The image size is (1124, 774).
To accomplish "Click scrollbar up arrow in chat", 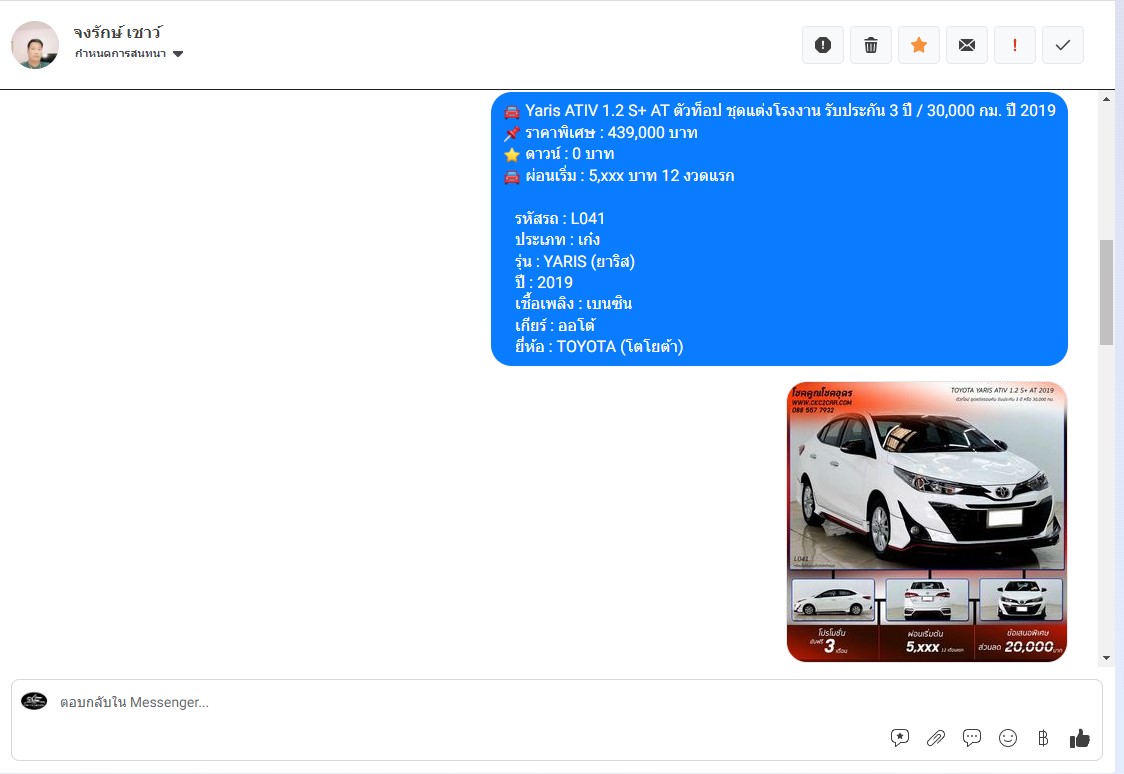I will (1106, 100).
